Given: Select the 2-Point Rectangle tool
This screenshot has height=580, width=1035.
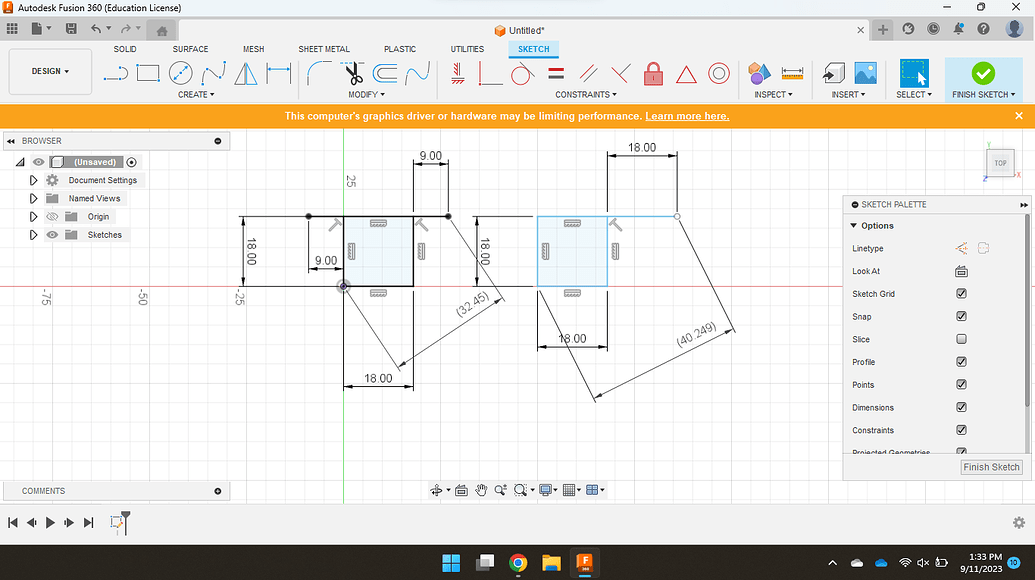Looking at the screenshot, I should point(148,73).
